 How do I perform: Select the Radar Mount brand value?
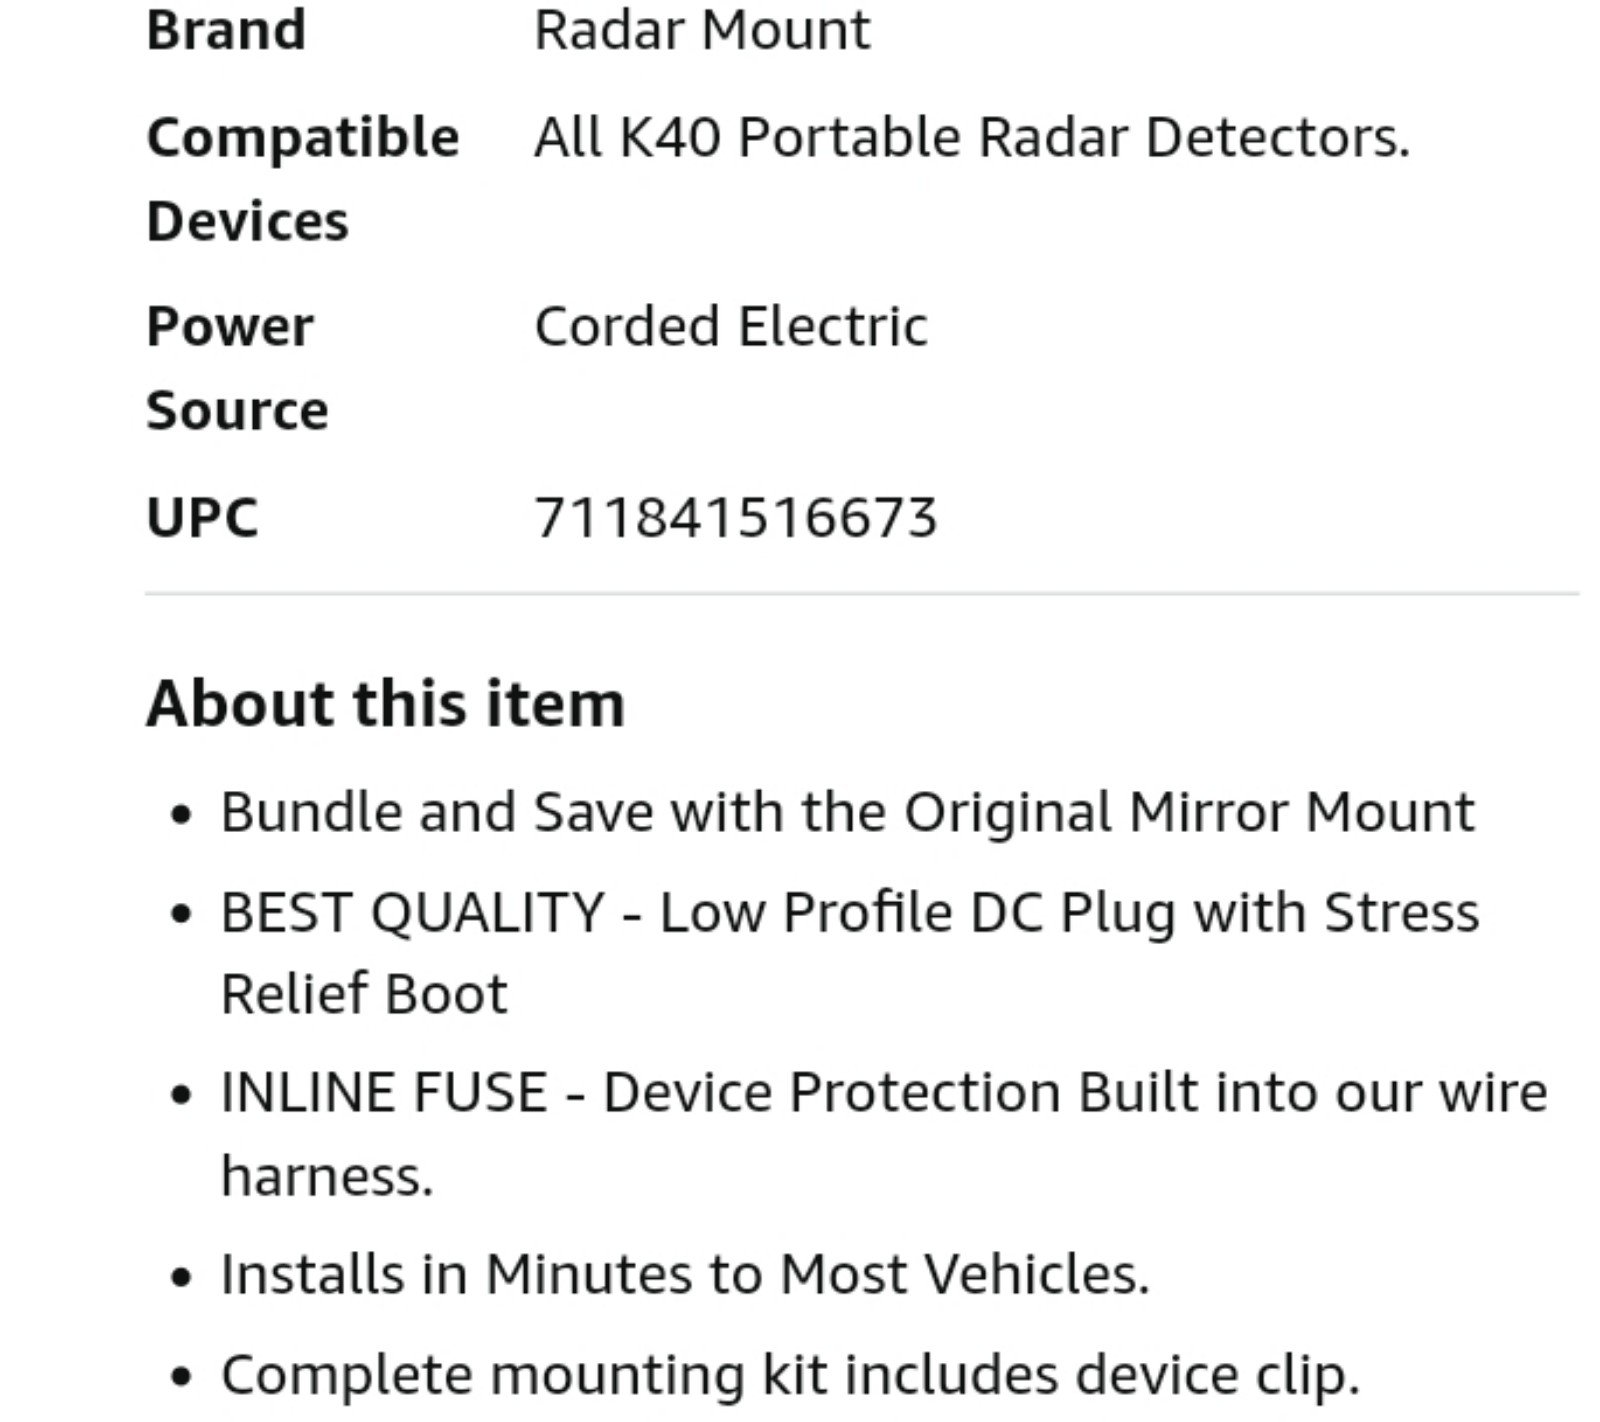click(702, 29)
